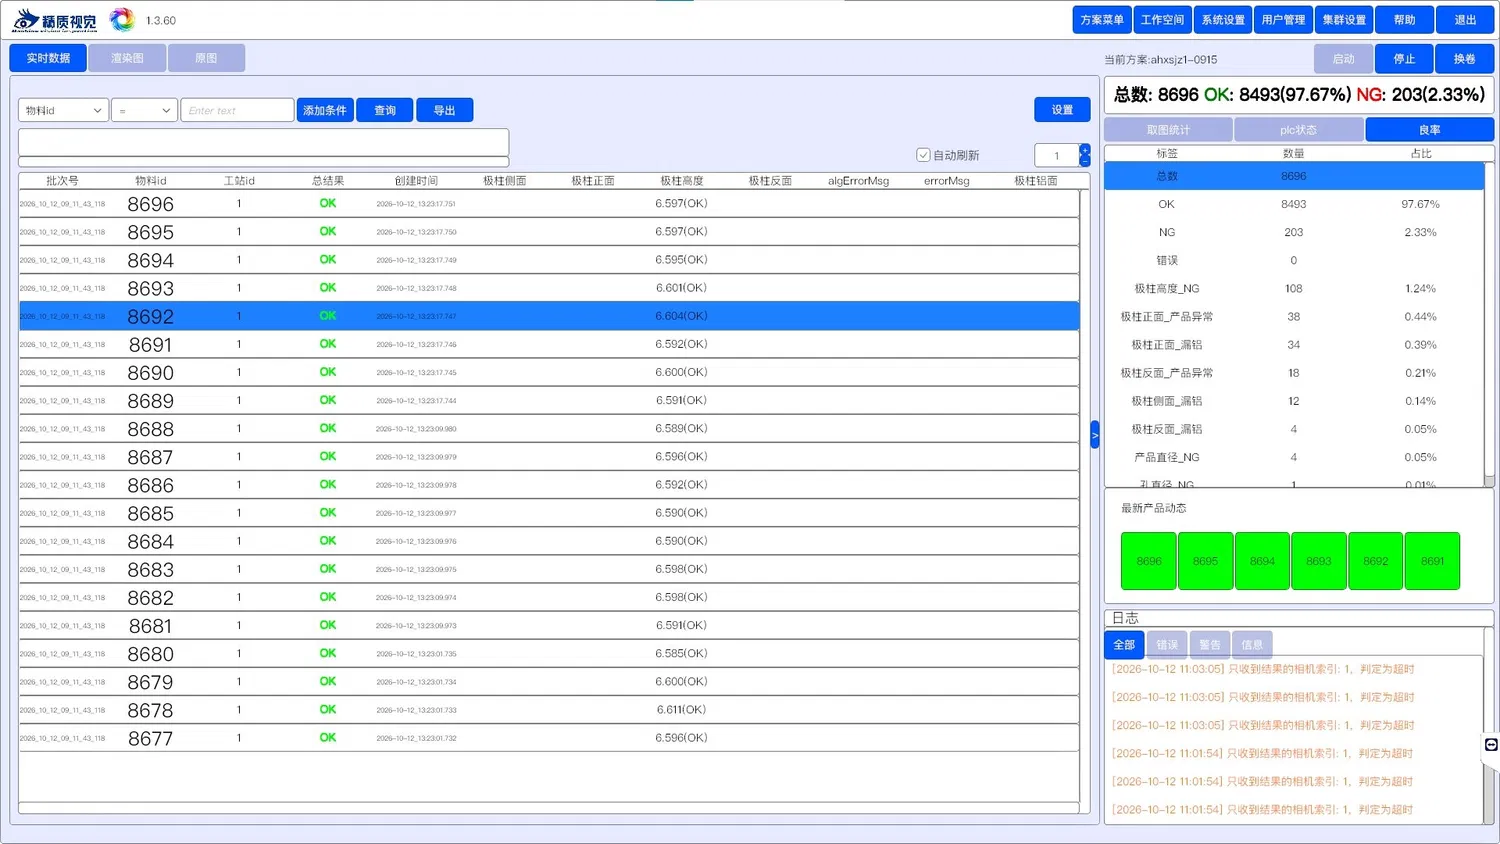Click the 'Enter text' filter input
This screenshot has height=844, width=1500.
click(x=237, y=110)
